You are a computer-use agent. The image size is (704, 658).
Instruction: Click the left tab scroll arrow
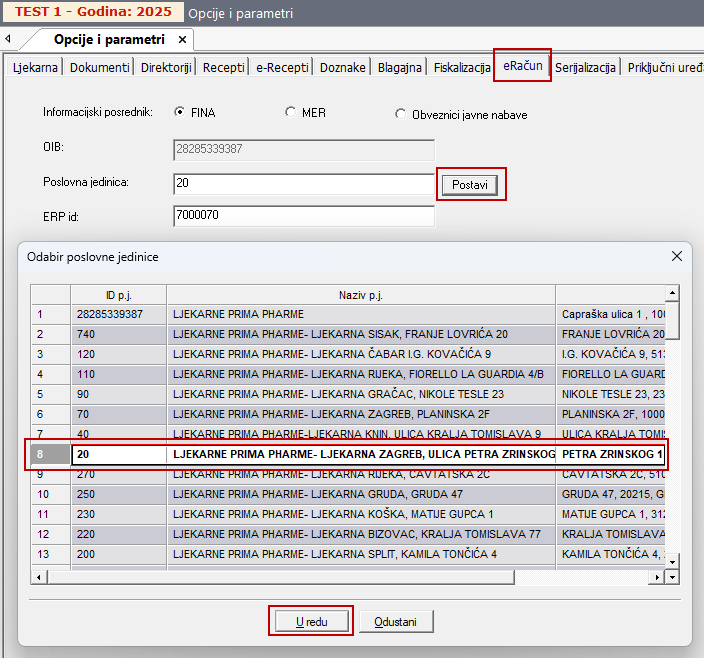(8, 40)
